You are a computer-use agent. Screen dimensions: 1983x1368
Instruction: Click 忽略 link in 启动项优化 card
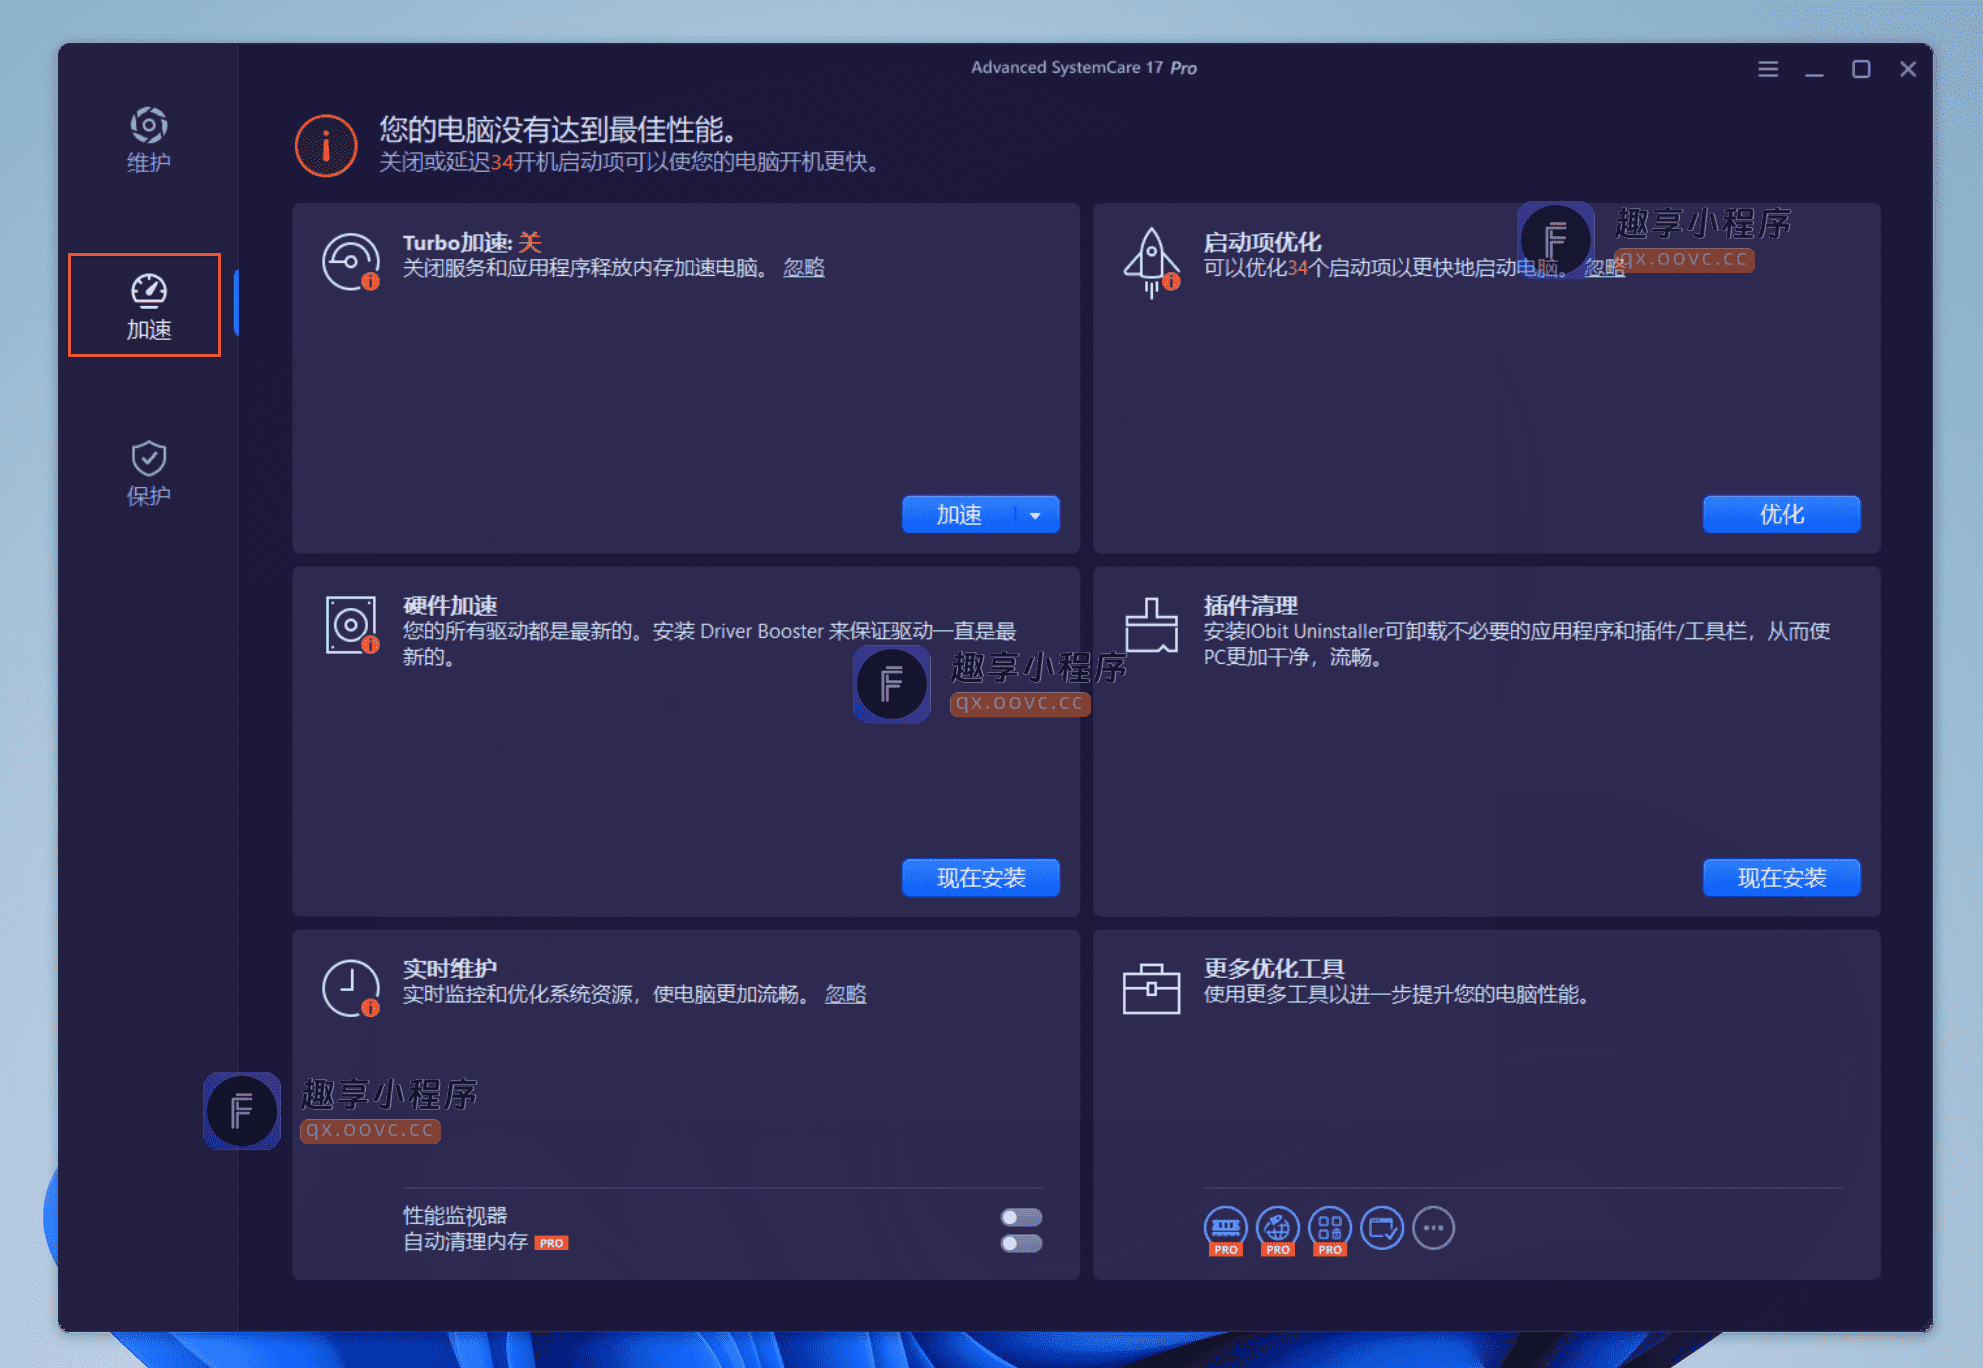[1604, 268]
